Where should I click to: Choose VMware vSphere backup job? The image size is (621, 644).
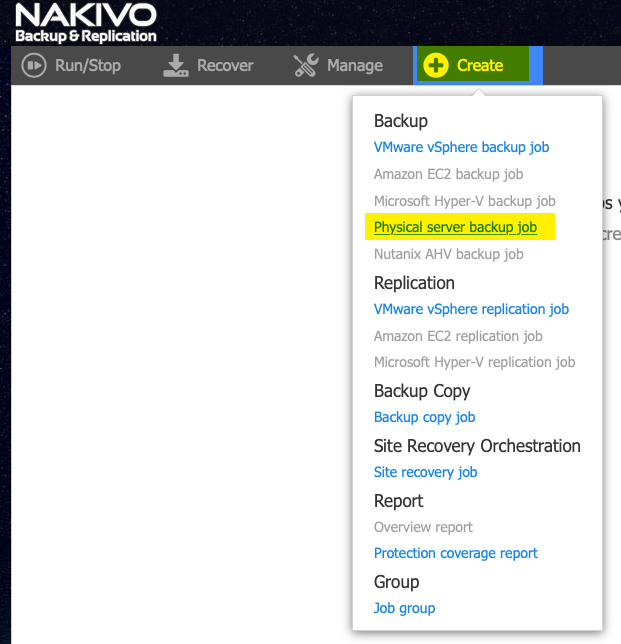click(x=461, y=147)
